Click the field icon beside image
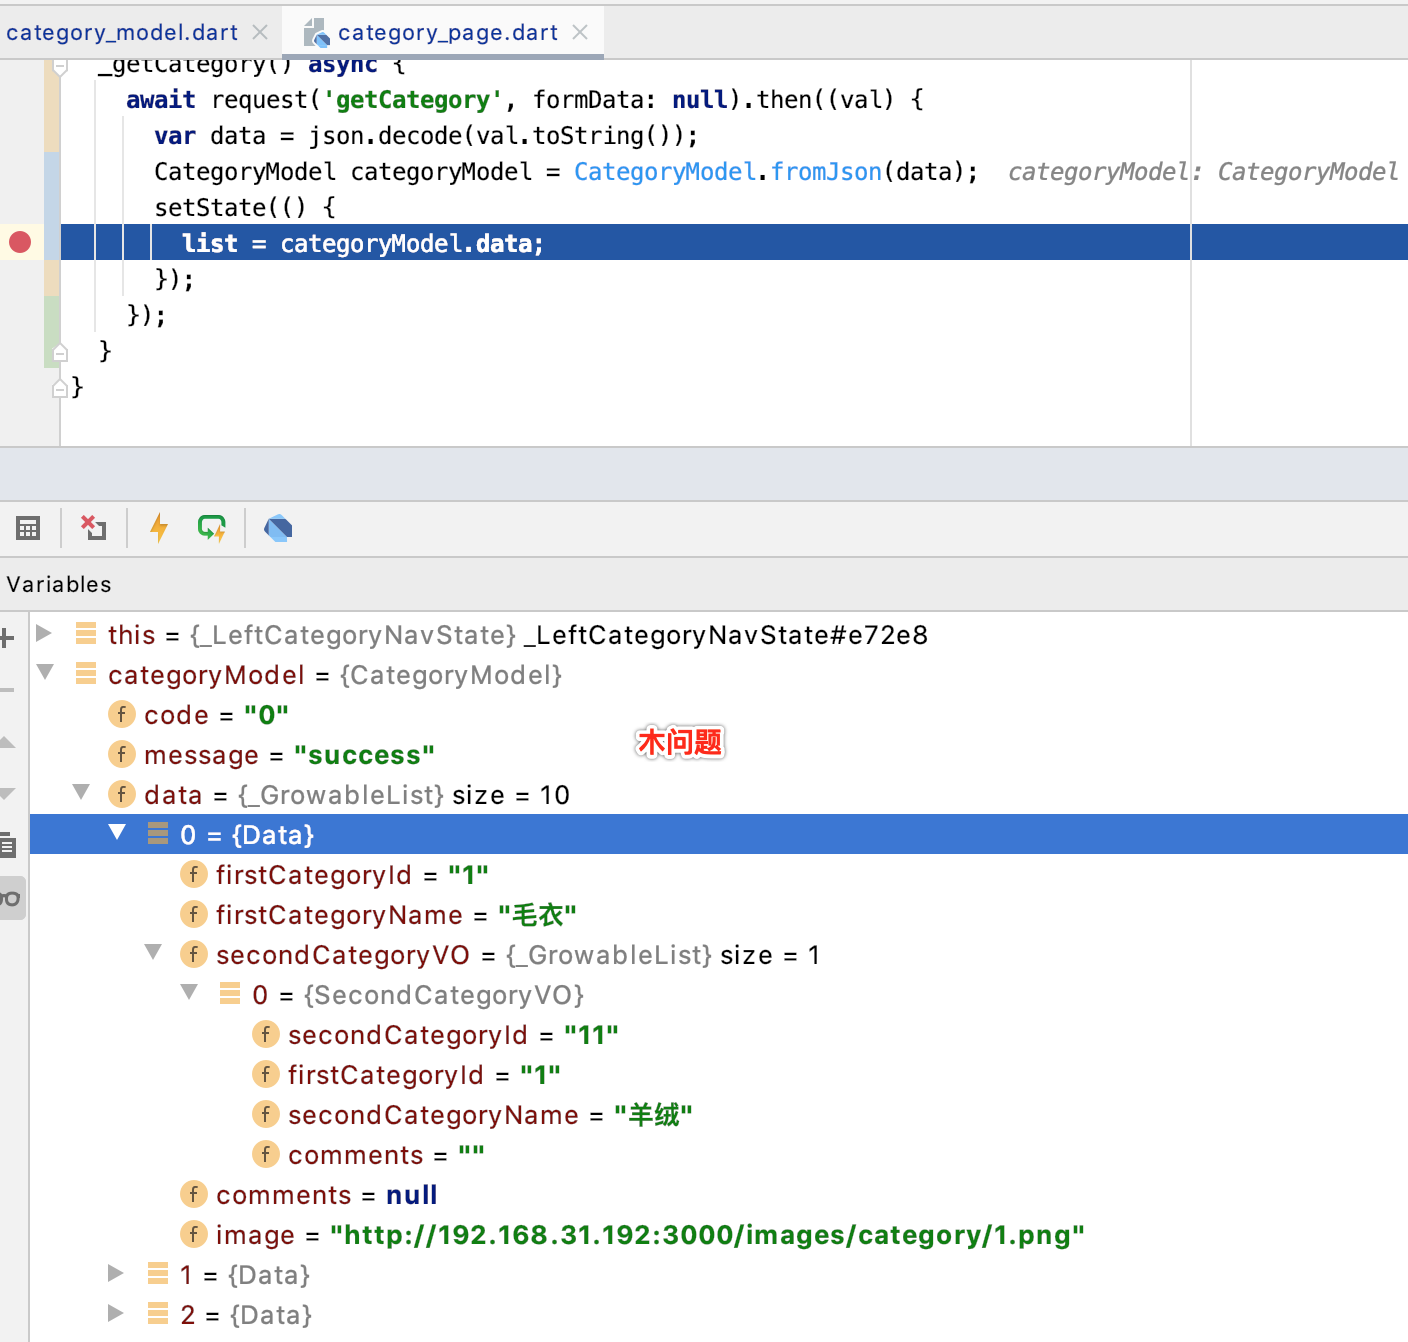This screenshot has height=1342, width=1408. (x=193, y=1234)
